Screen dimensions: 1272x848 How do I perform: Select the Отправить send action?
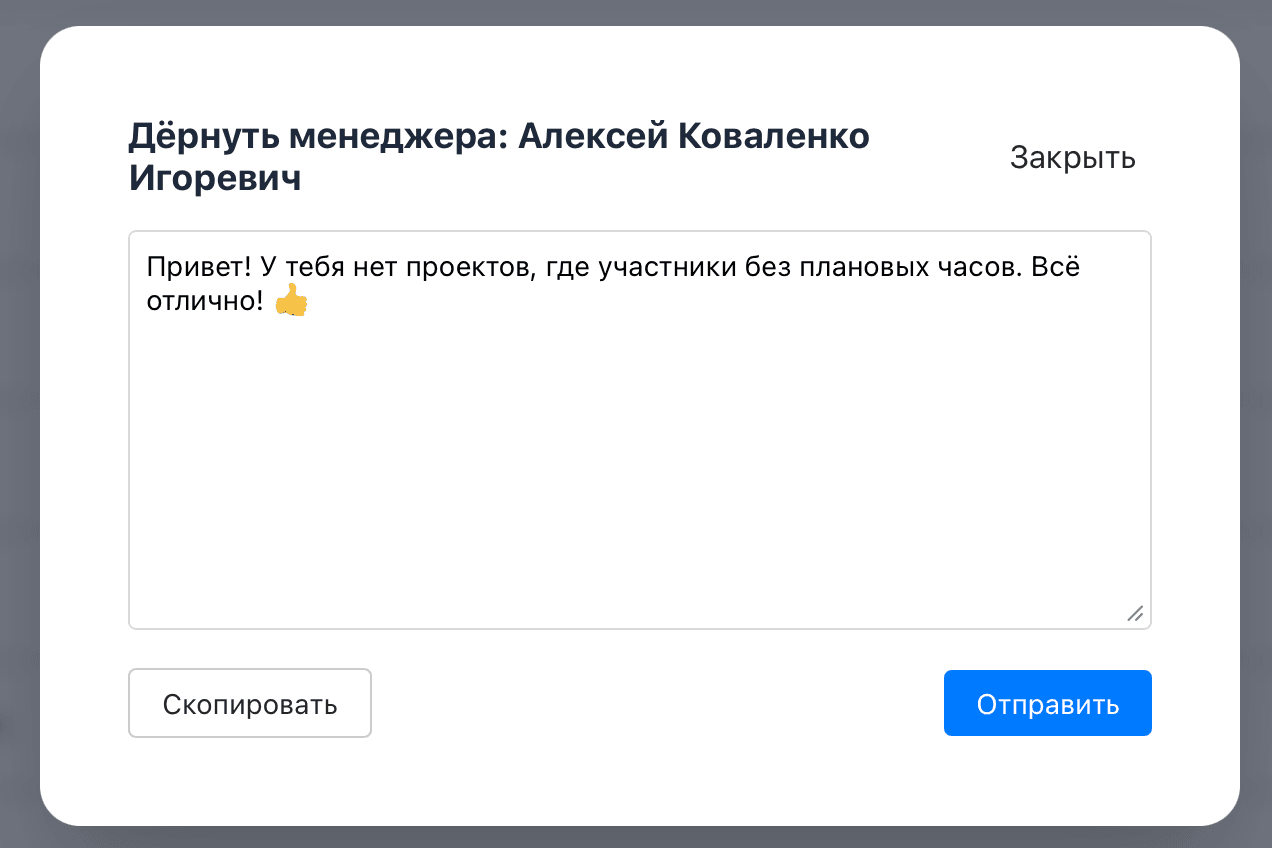coord(1047,703)
